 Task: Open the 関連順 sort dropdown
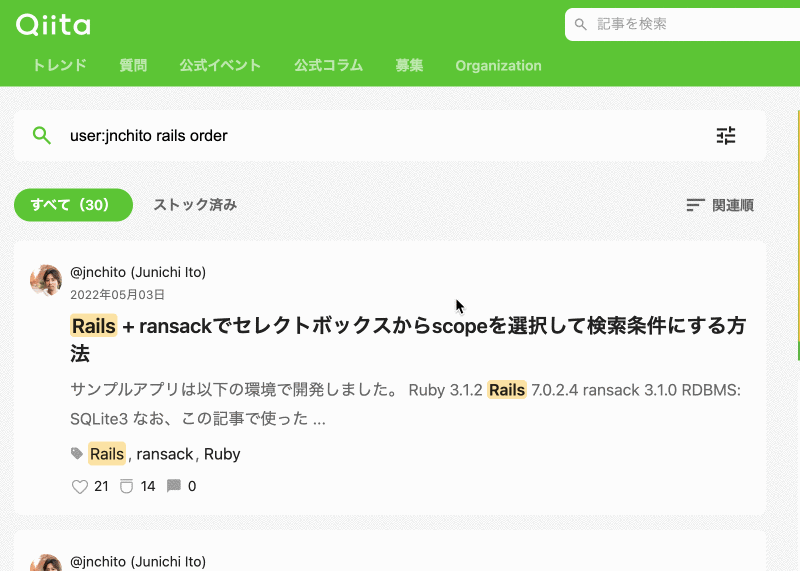click(x=720, y=205)
